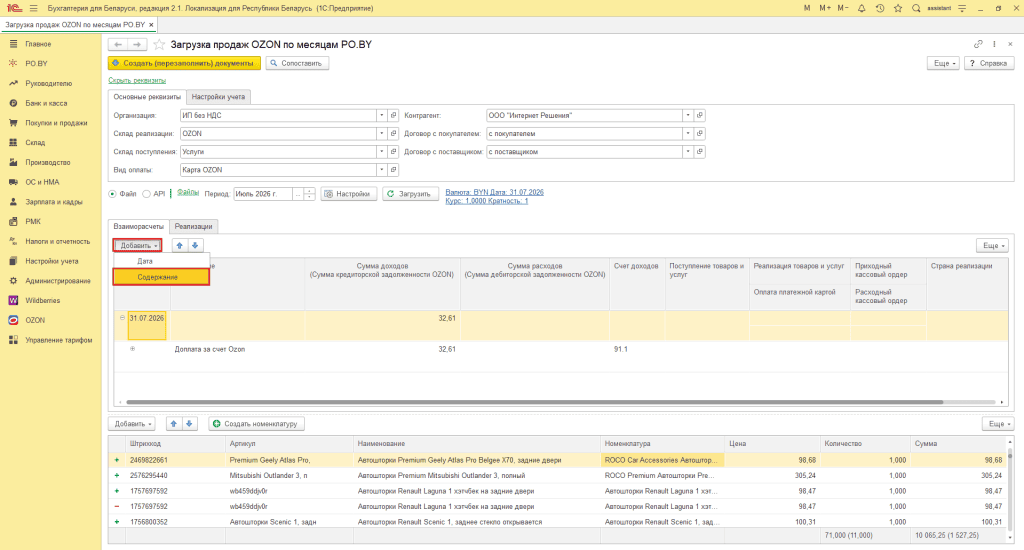Click the Загрузить button

(x=409, y=194)
